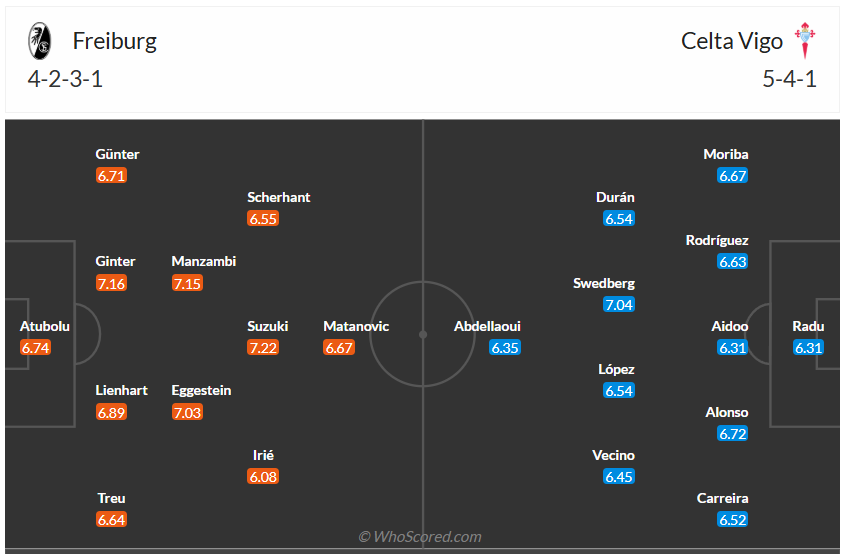The width and height of the screenshot is (847, 554).
Task: Select goalkeeper Atubolu's 6.74 rating
Action: (35, 348)
